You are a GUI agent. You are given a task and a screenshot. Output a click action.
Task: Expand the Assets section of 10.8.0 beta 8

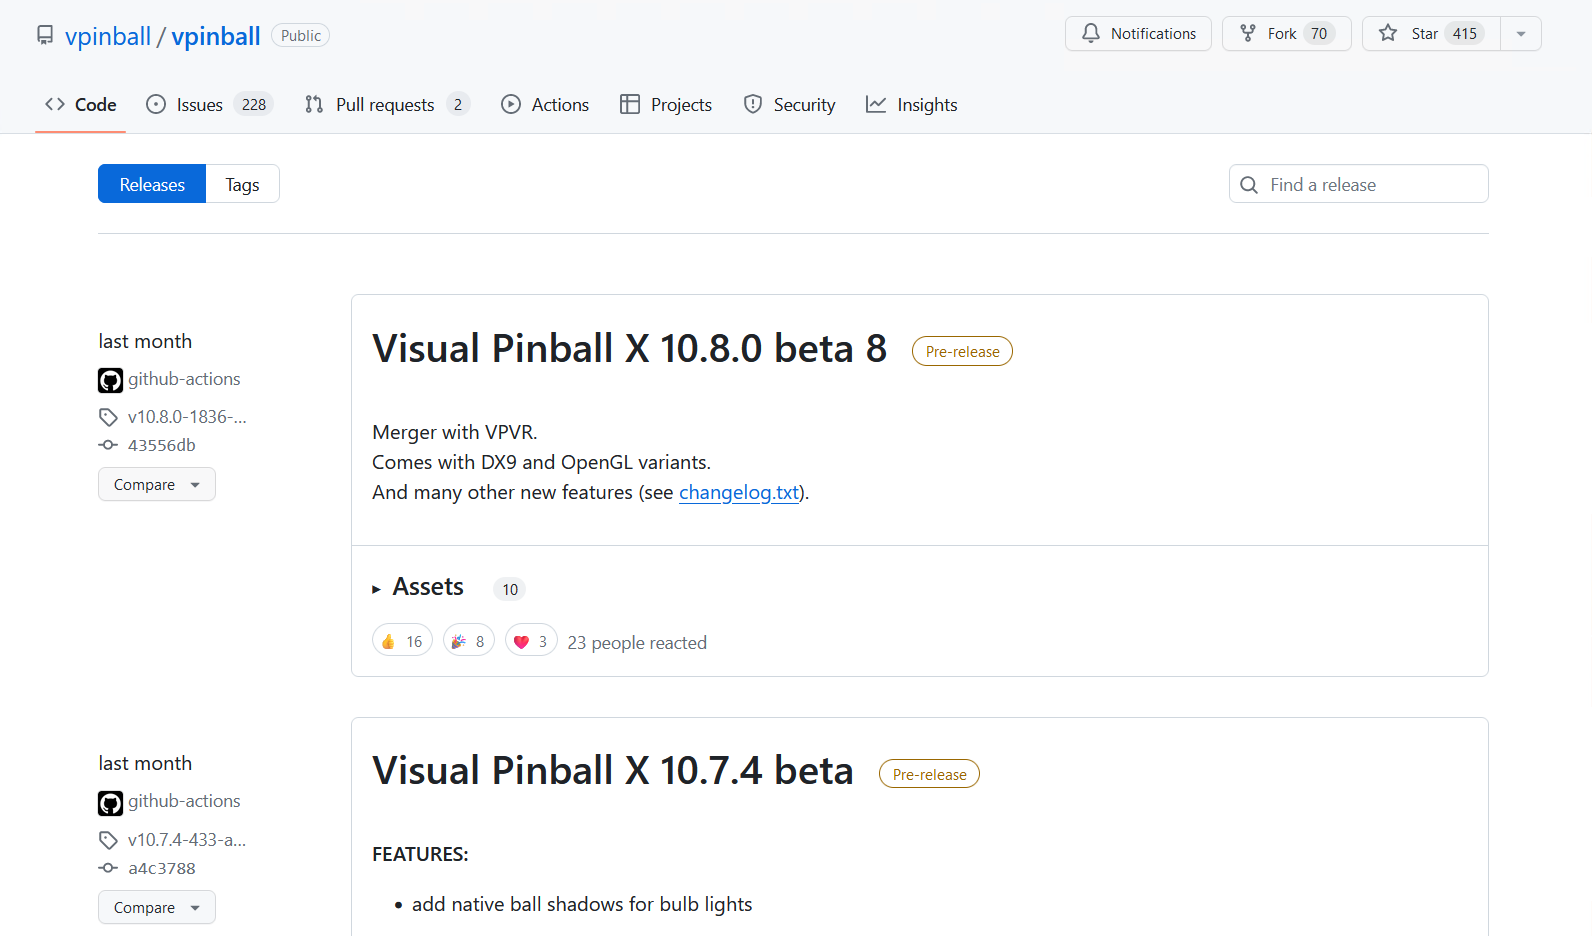419,587
